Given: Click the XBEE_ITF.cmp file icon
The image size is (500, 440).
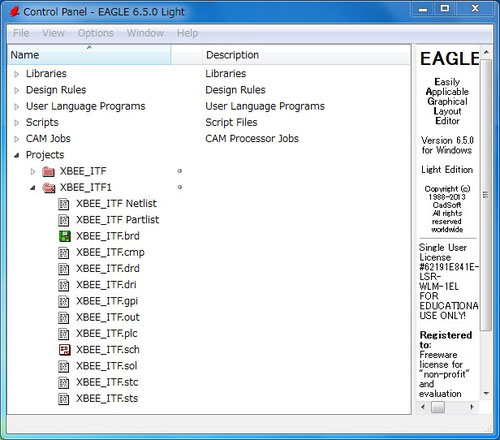Looking at the screenshot, I should (64, 253).
